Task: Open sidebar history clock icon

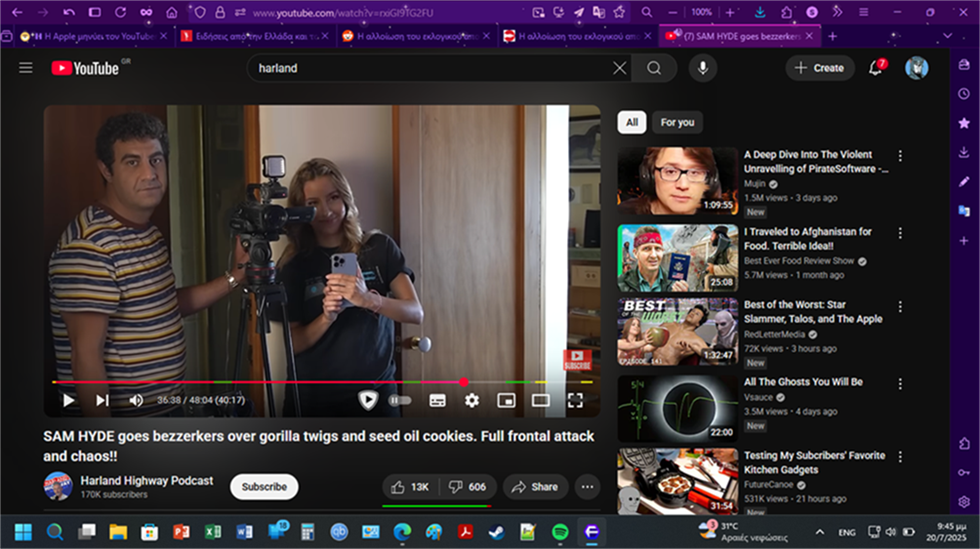Action: point(964,94)
